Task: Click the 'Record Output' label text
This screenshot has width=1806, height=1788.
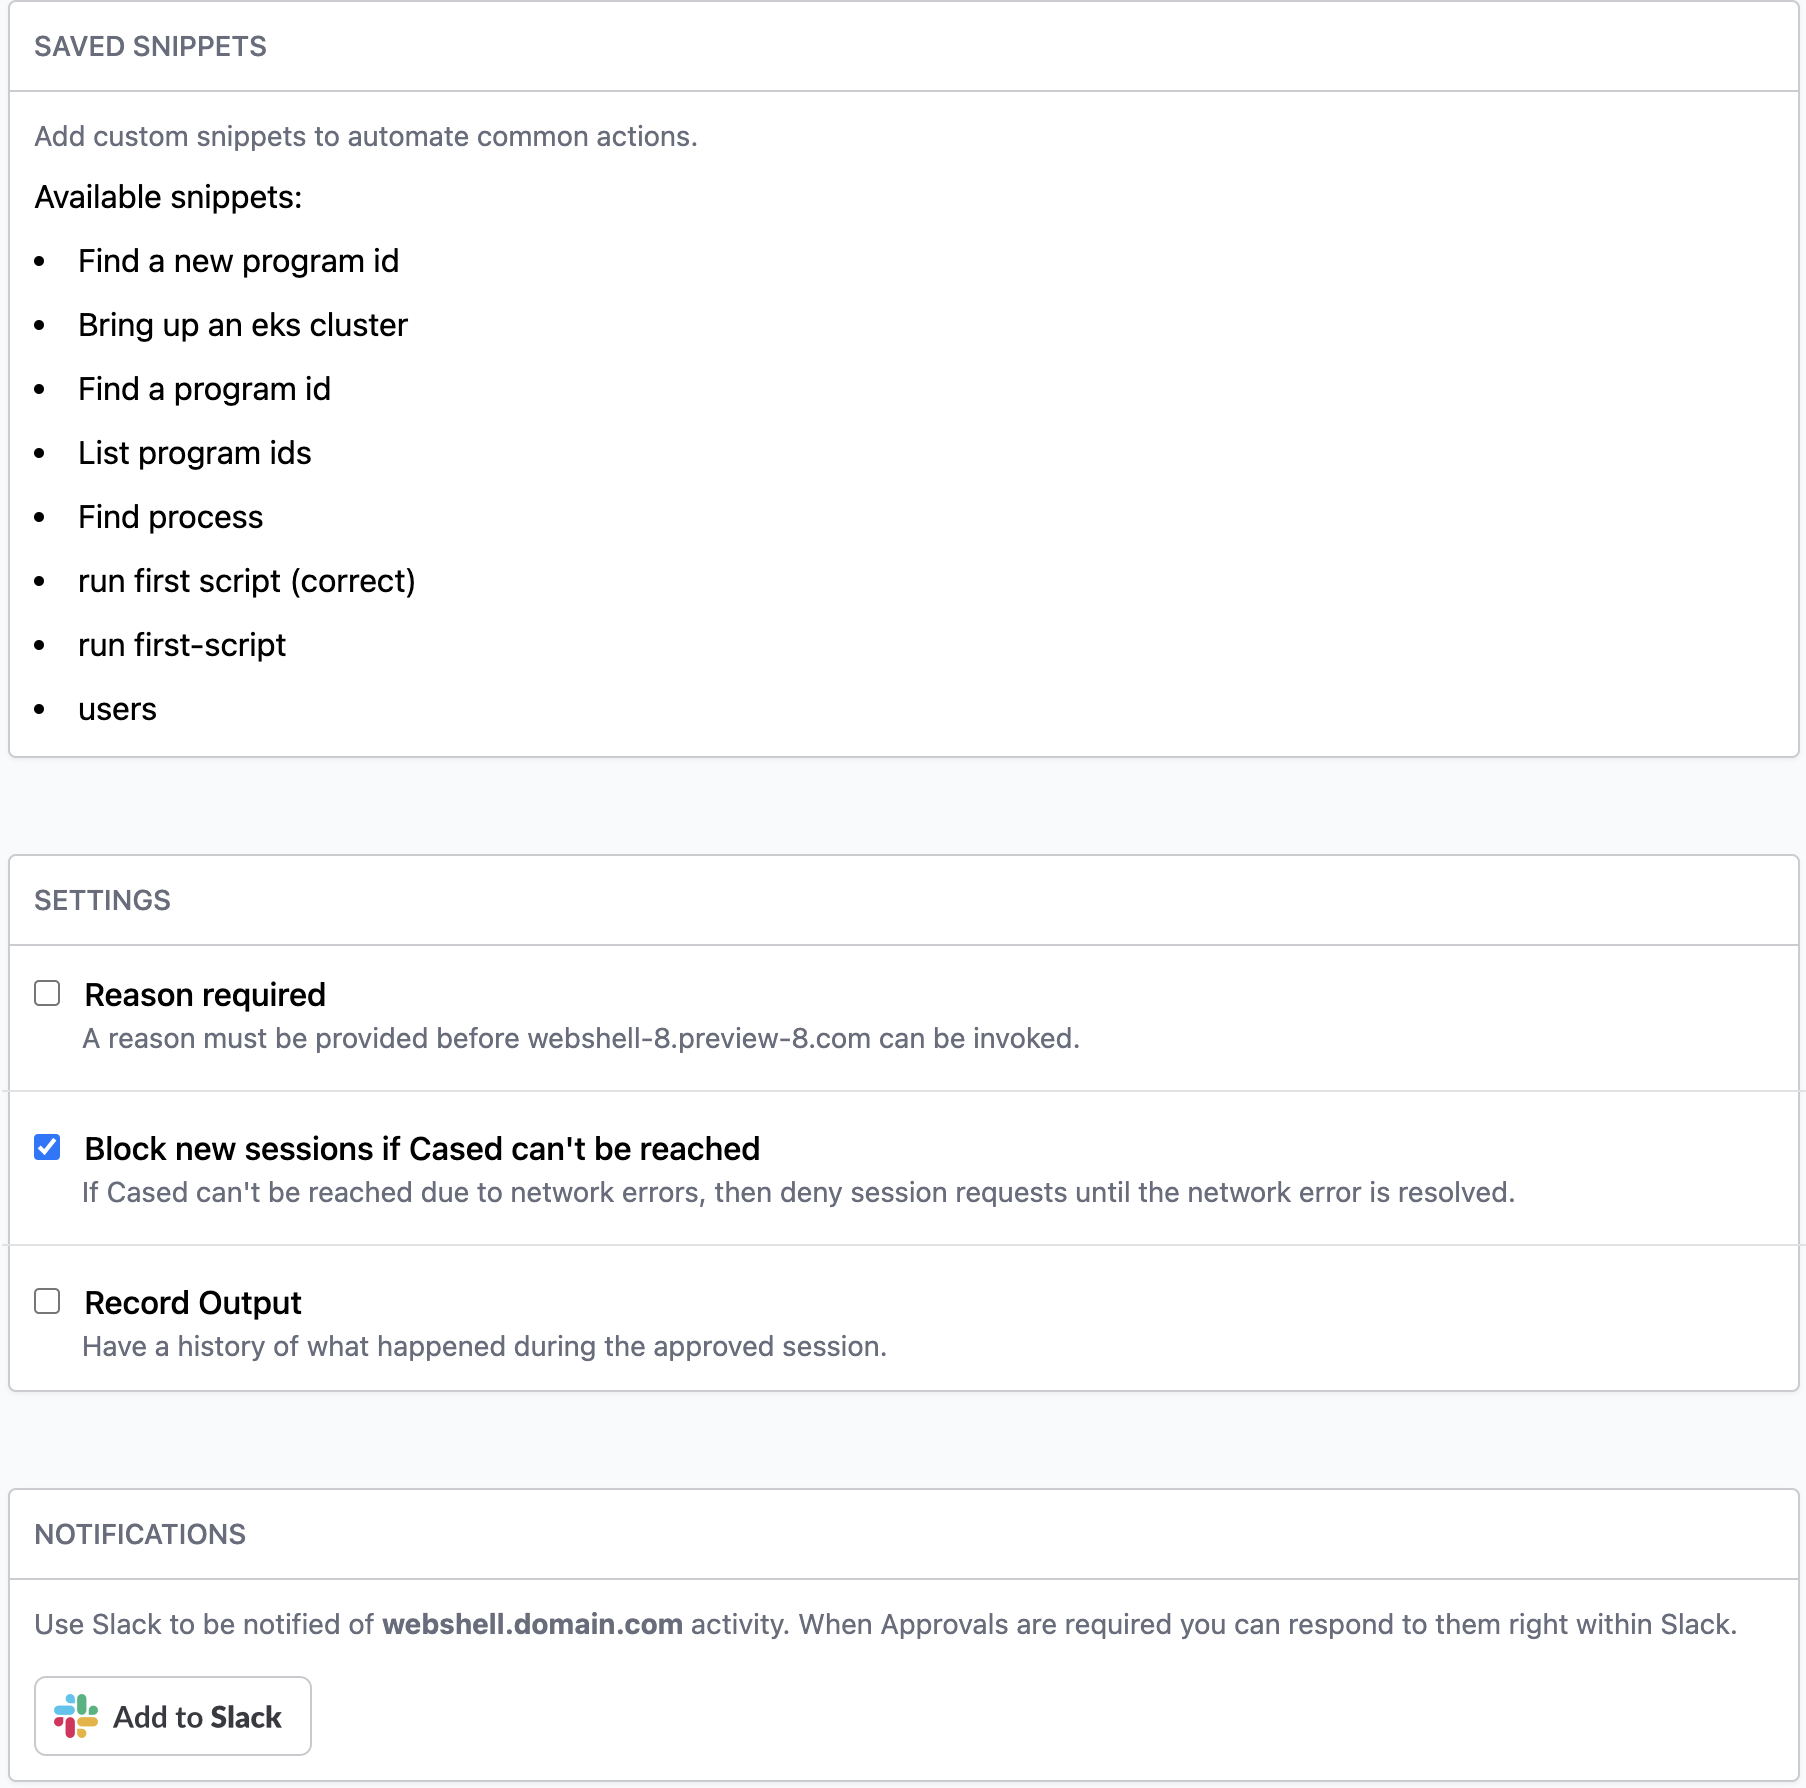Action: [x=193, y=1303]
